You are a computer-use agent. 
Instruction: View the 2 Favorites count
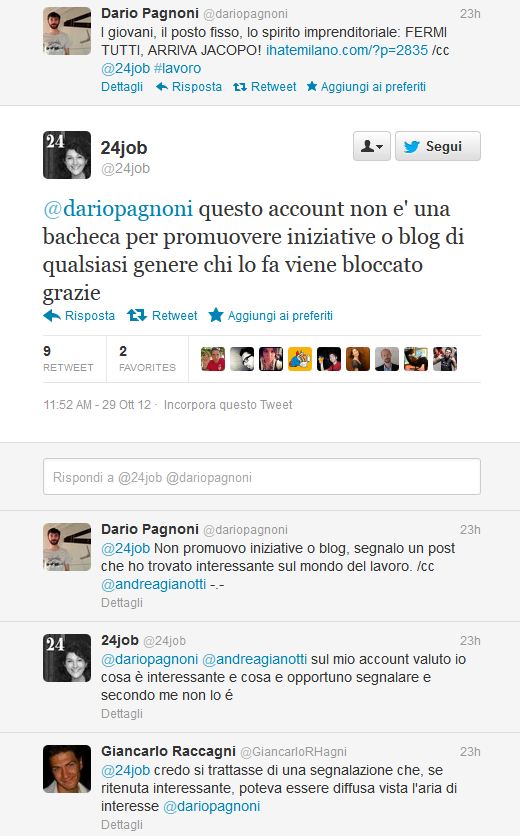click(x=147, y=359)
